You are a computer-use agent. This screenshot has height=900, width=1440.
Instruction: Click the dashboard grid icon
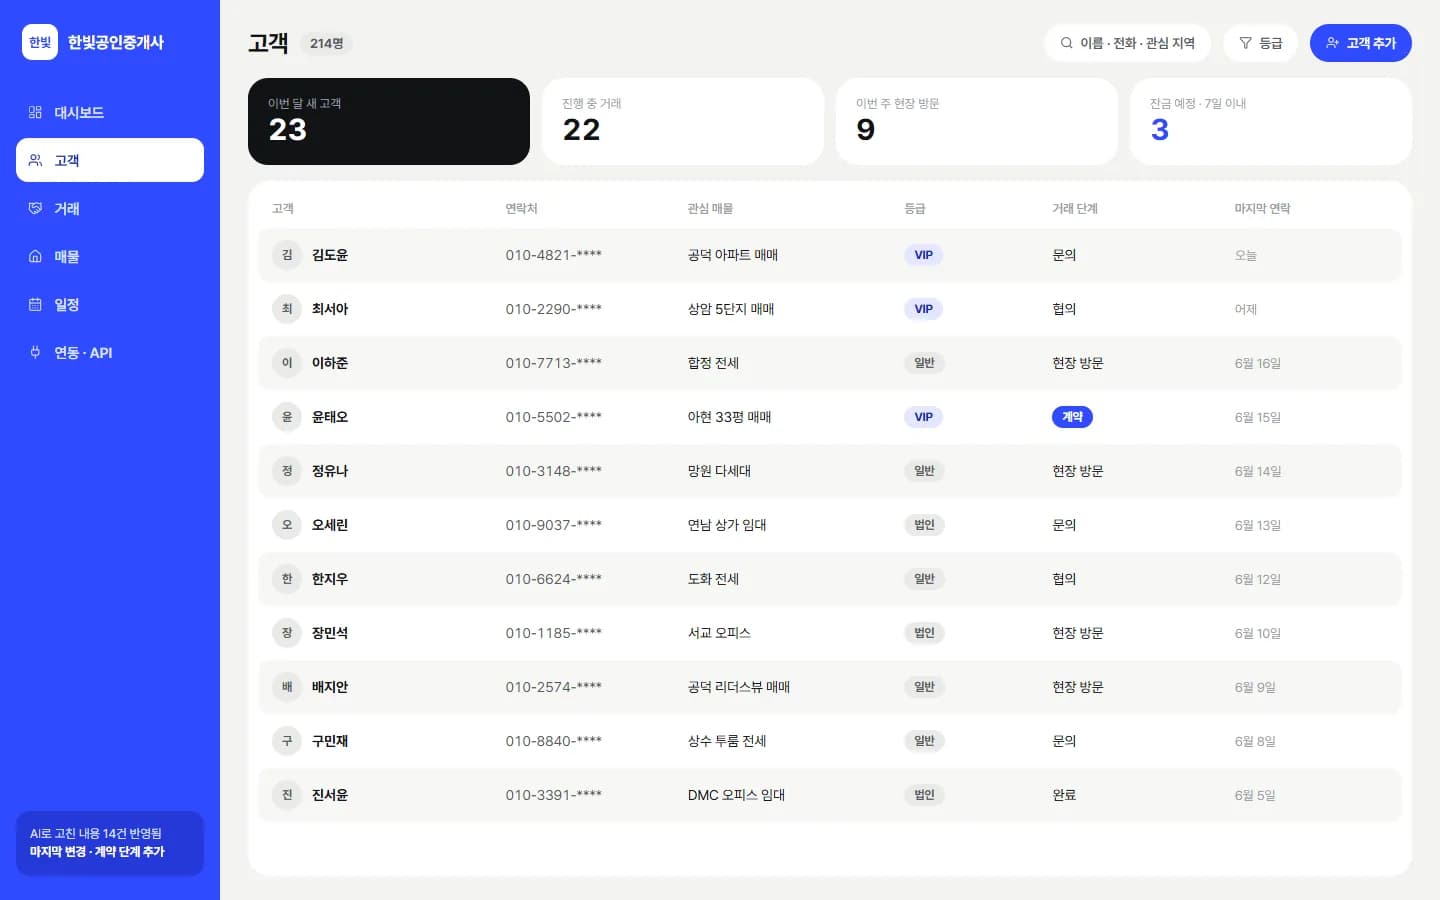[35, 112]
